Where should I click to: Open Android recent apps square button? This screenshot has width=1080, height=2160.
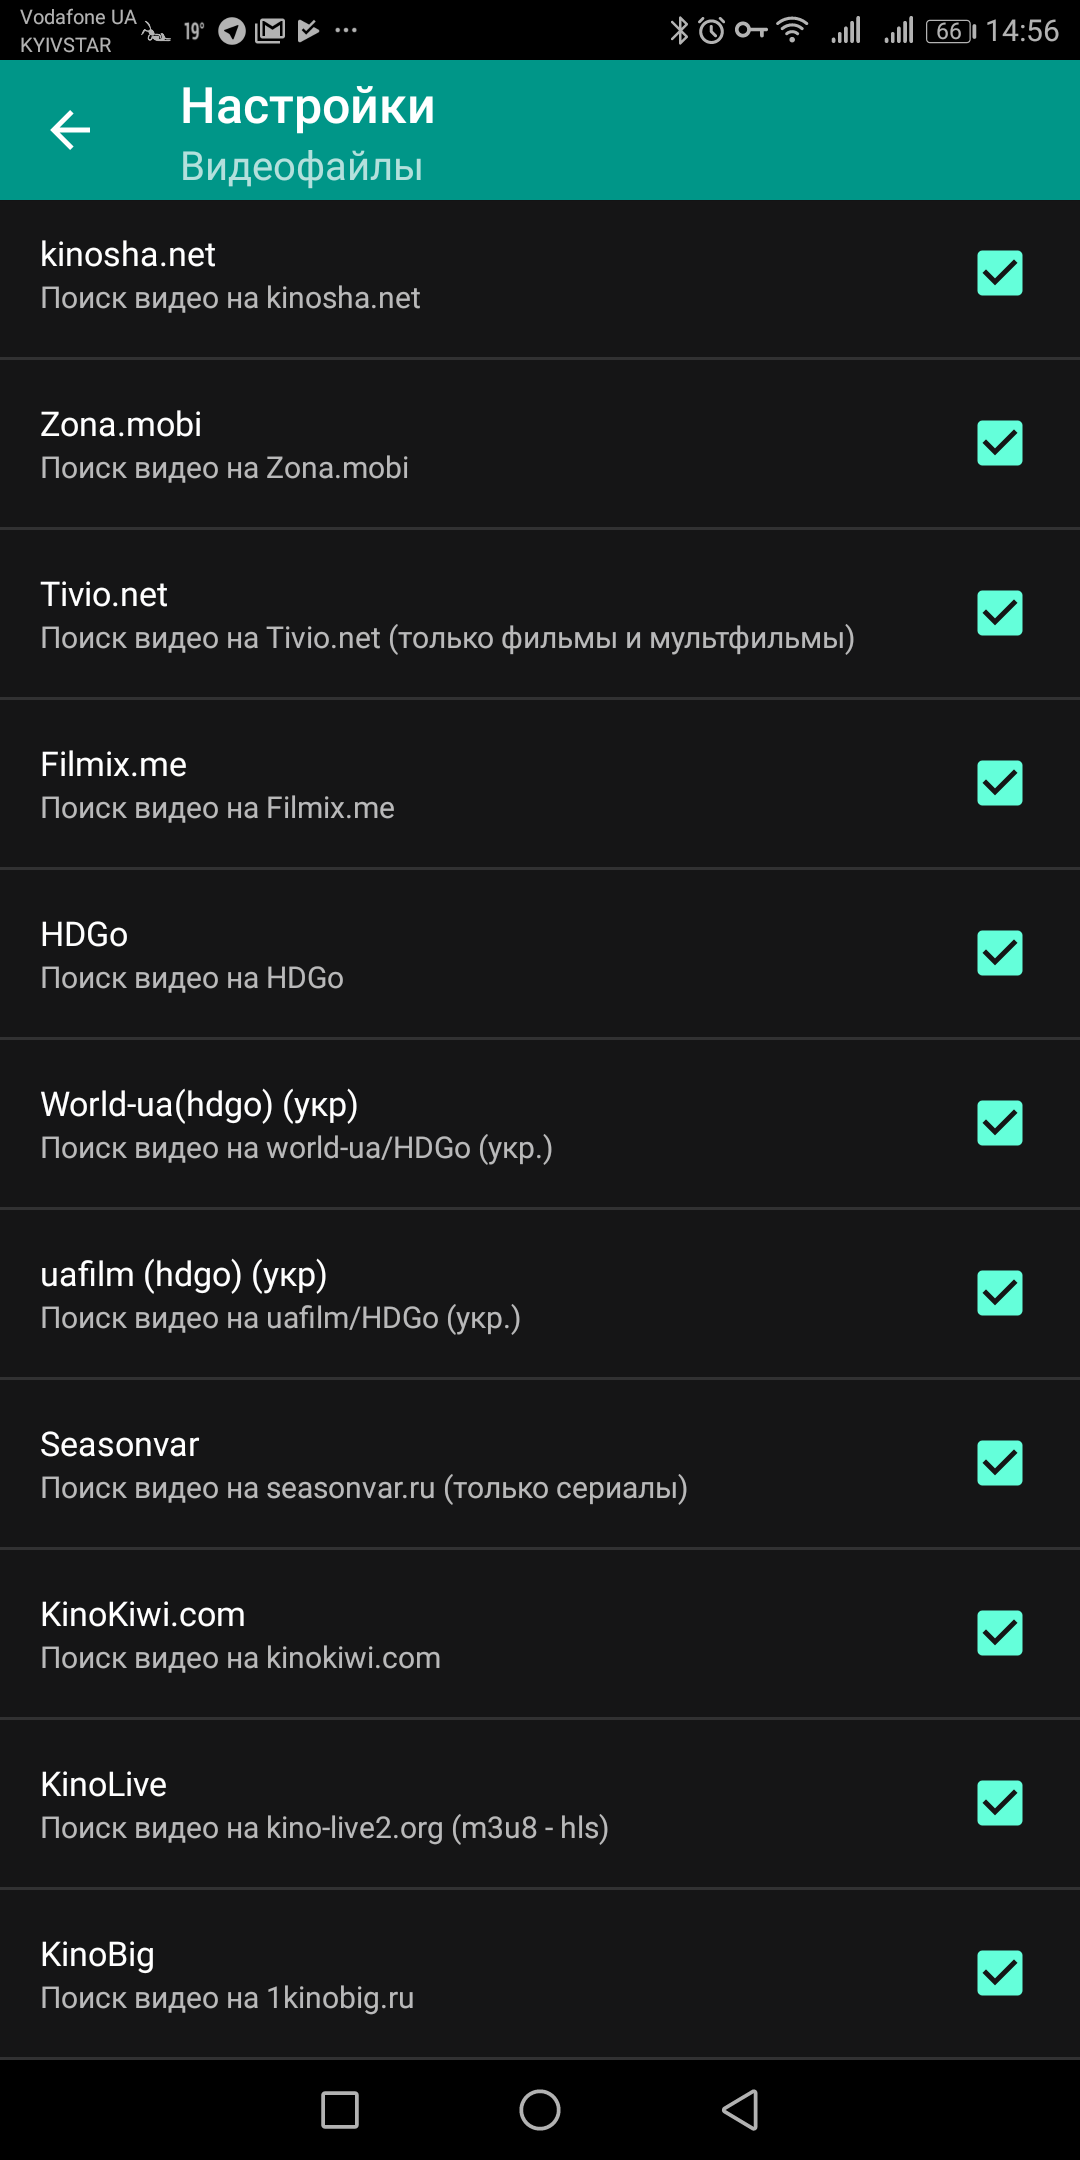pos(340,2110)
